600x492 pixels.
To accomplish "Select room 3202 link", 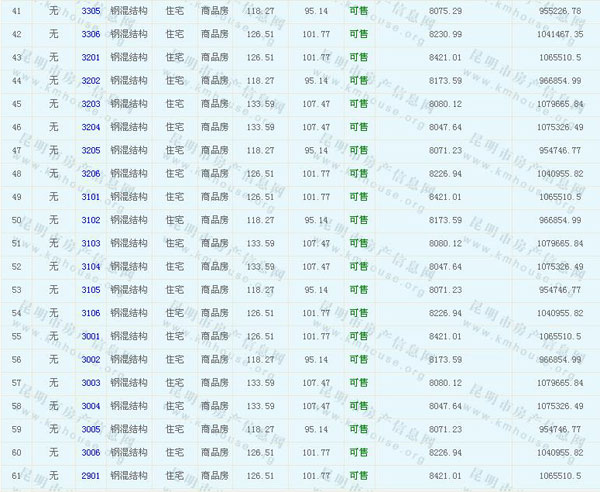I will 90,80.
